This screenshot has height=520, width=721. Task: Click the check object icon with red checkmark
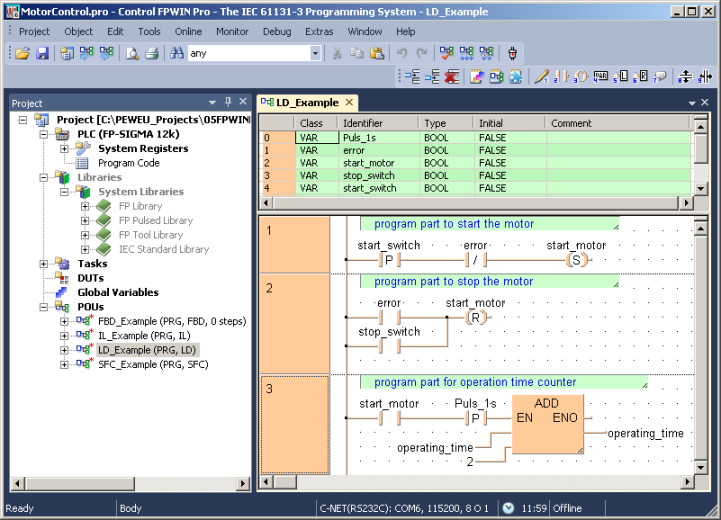446,53
